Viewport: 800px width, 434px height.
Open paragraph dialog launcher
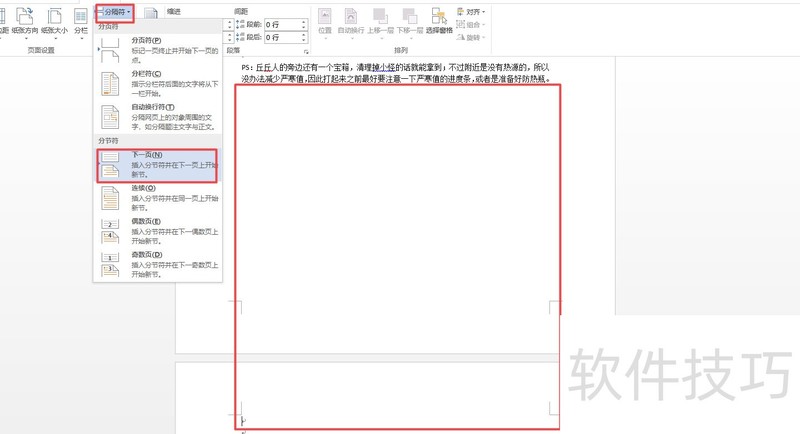(x=306, y=52)
